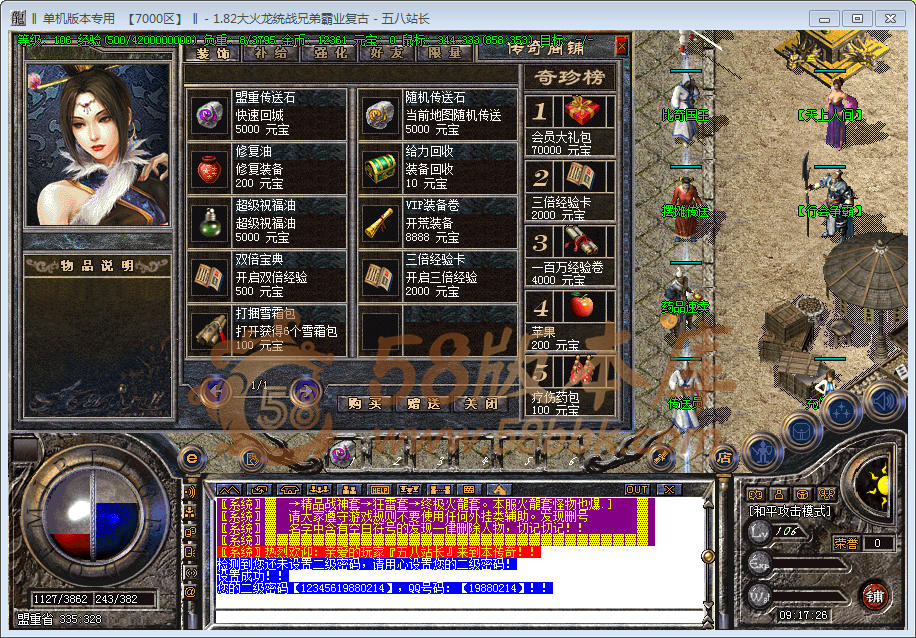The width and height of the screenshot is (916, 638).
Task: Focus the chat input field
Action: pos(459,616)
